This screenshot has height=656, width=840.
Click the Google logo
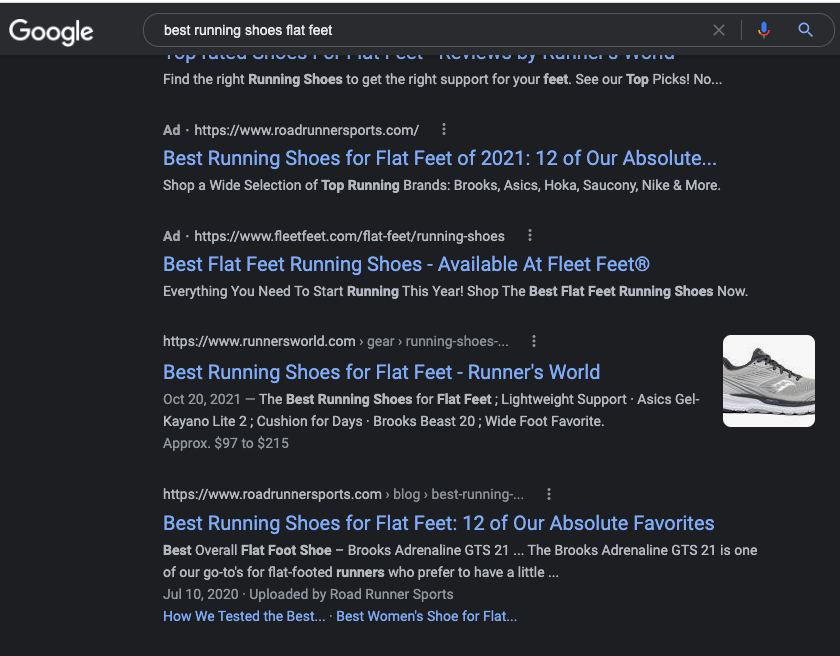[x=51, y=32]
